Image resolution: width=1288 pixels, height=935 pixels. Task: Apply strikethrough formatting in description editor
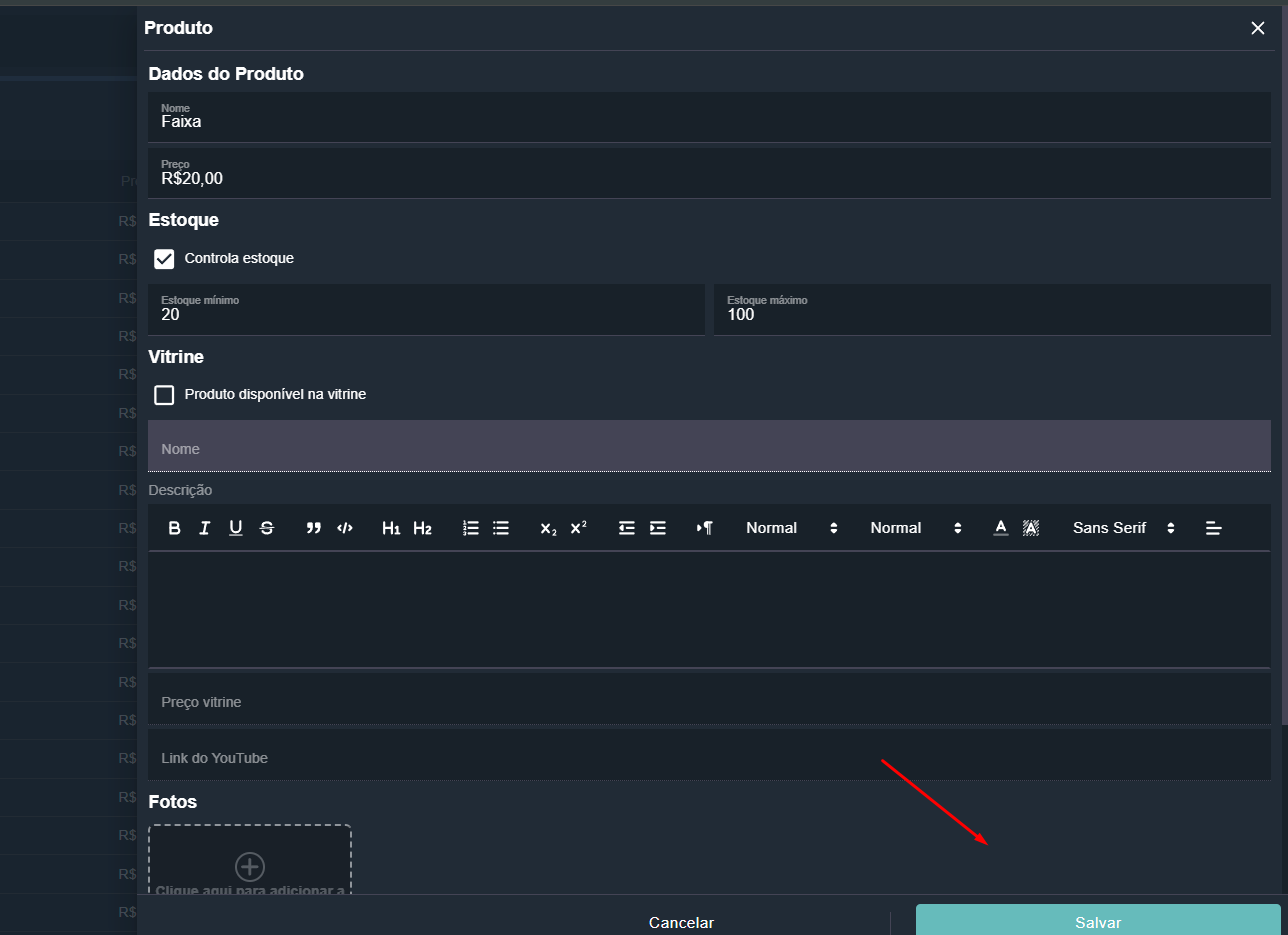tap(267, 528)
